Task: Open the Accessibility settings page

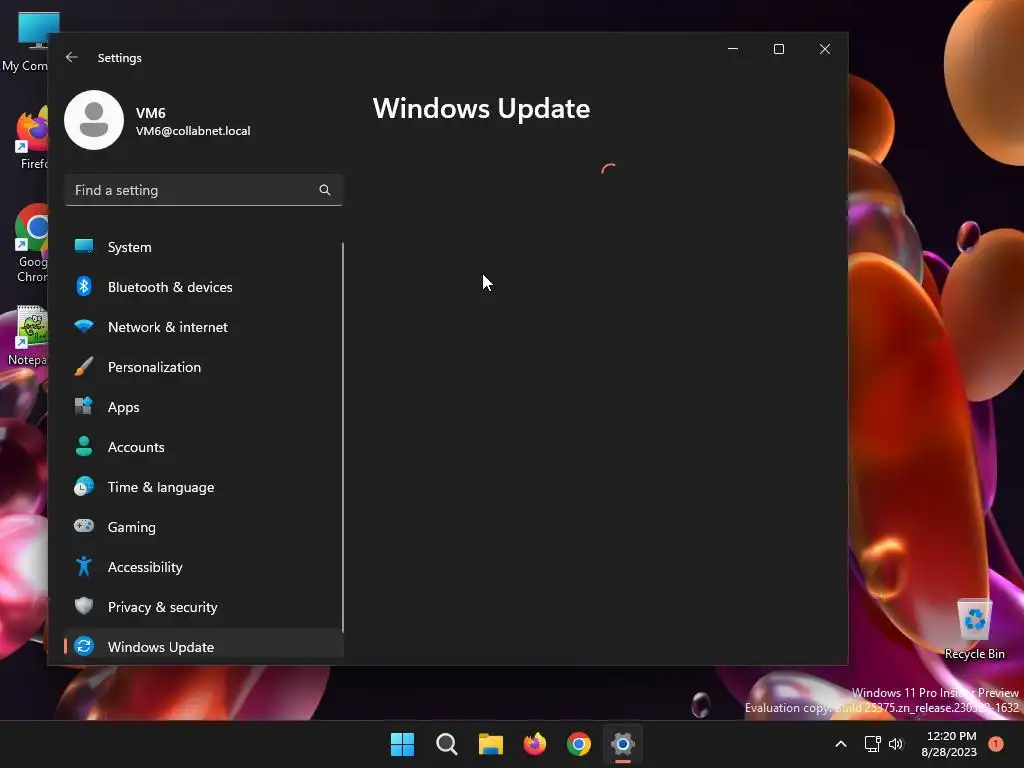Action: (204, 567)
